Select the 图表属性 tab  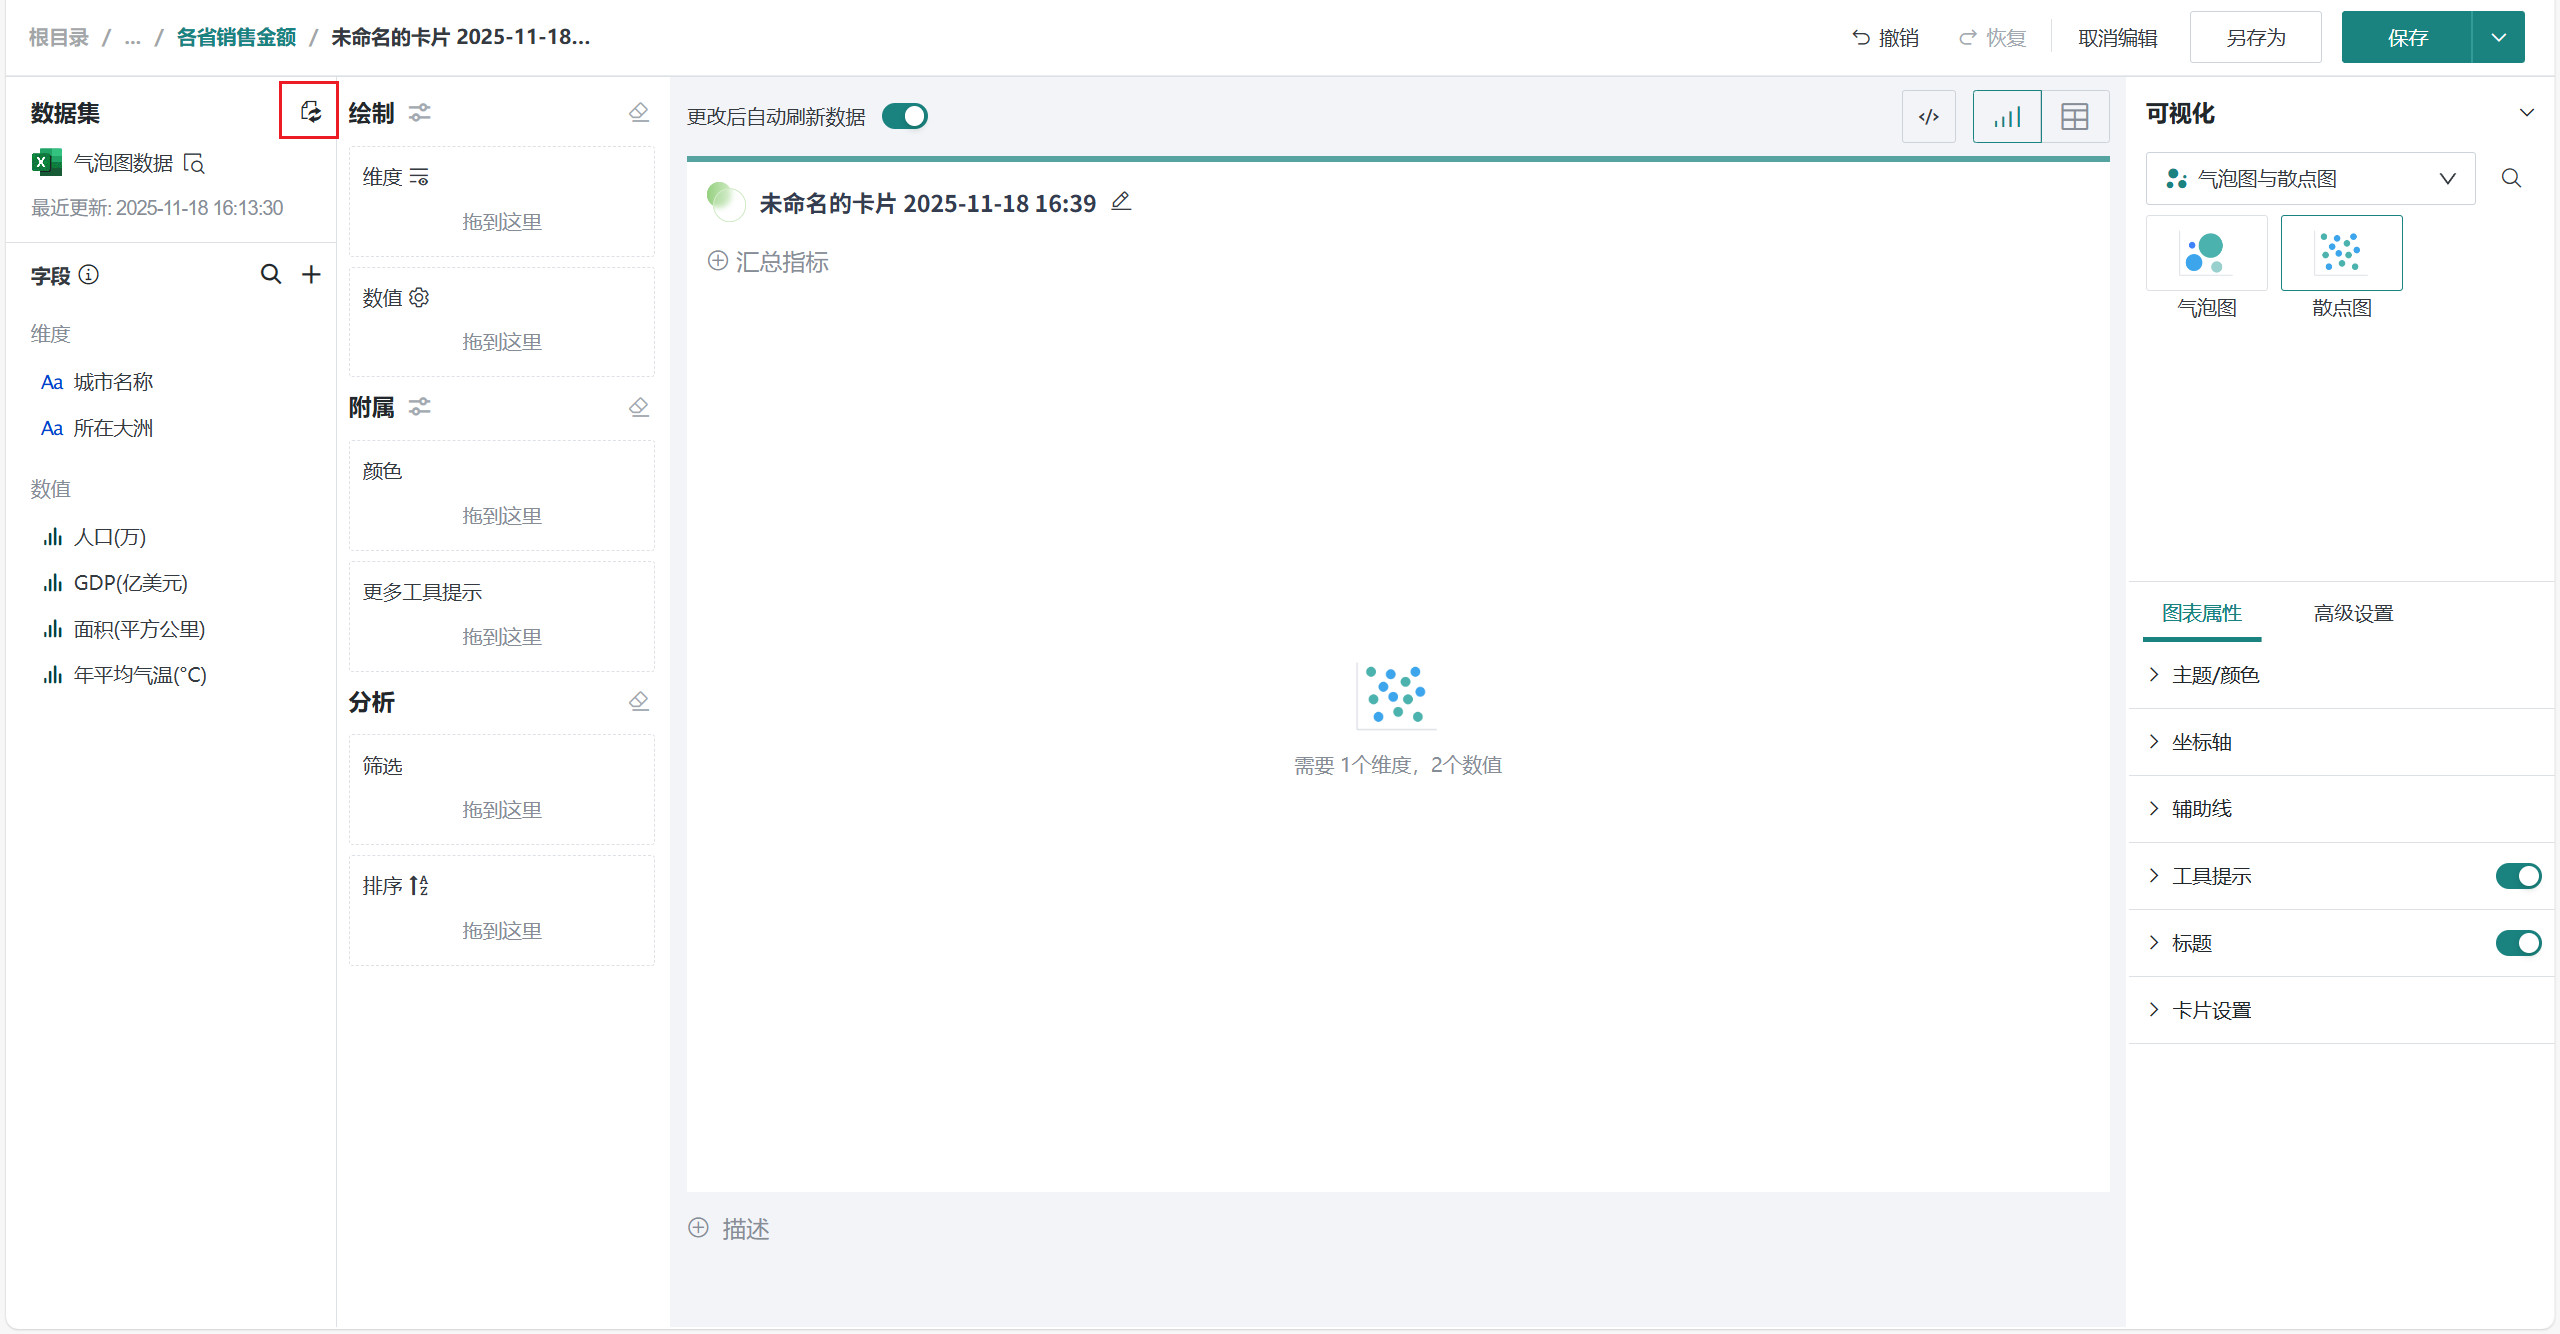(x=2201, y=613)
